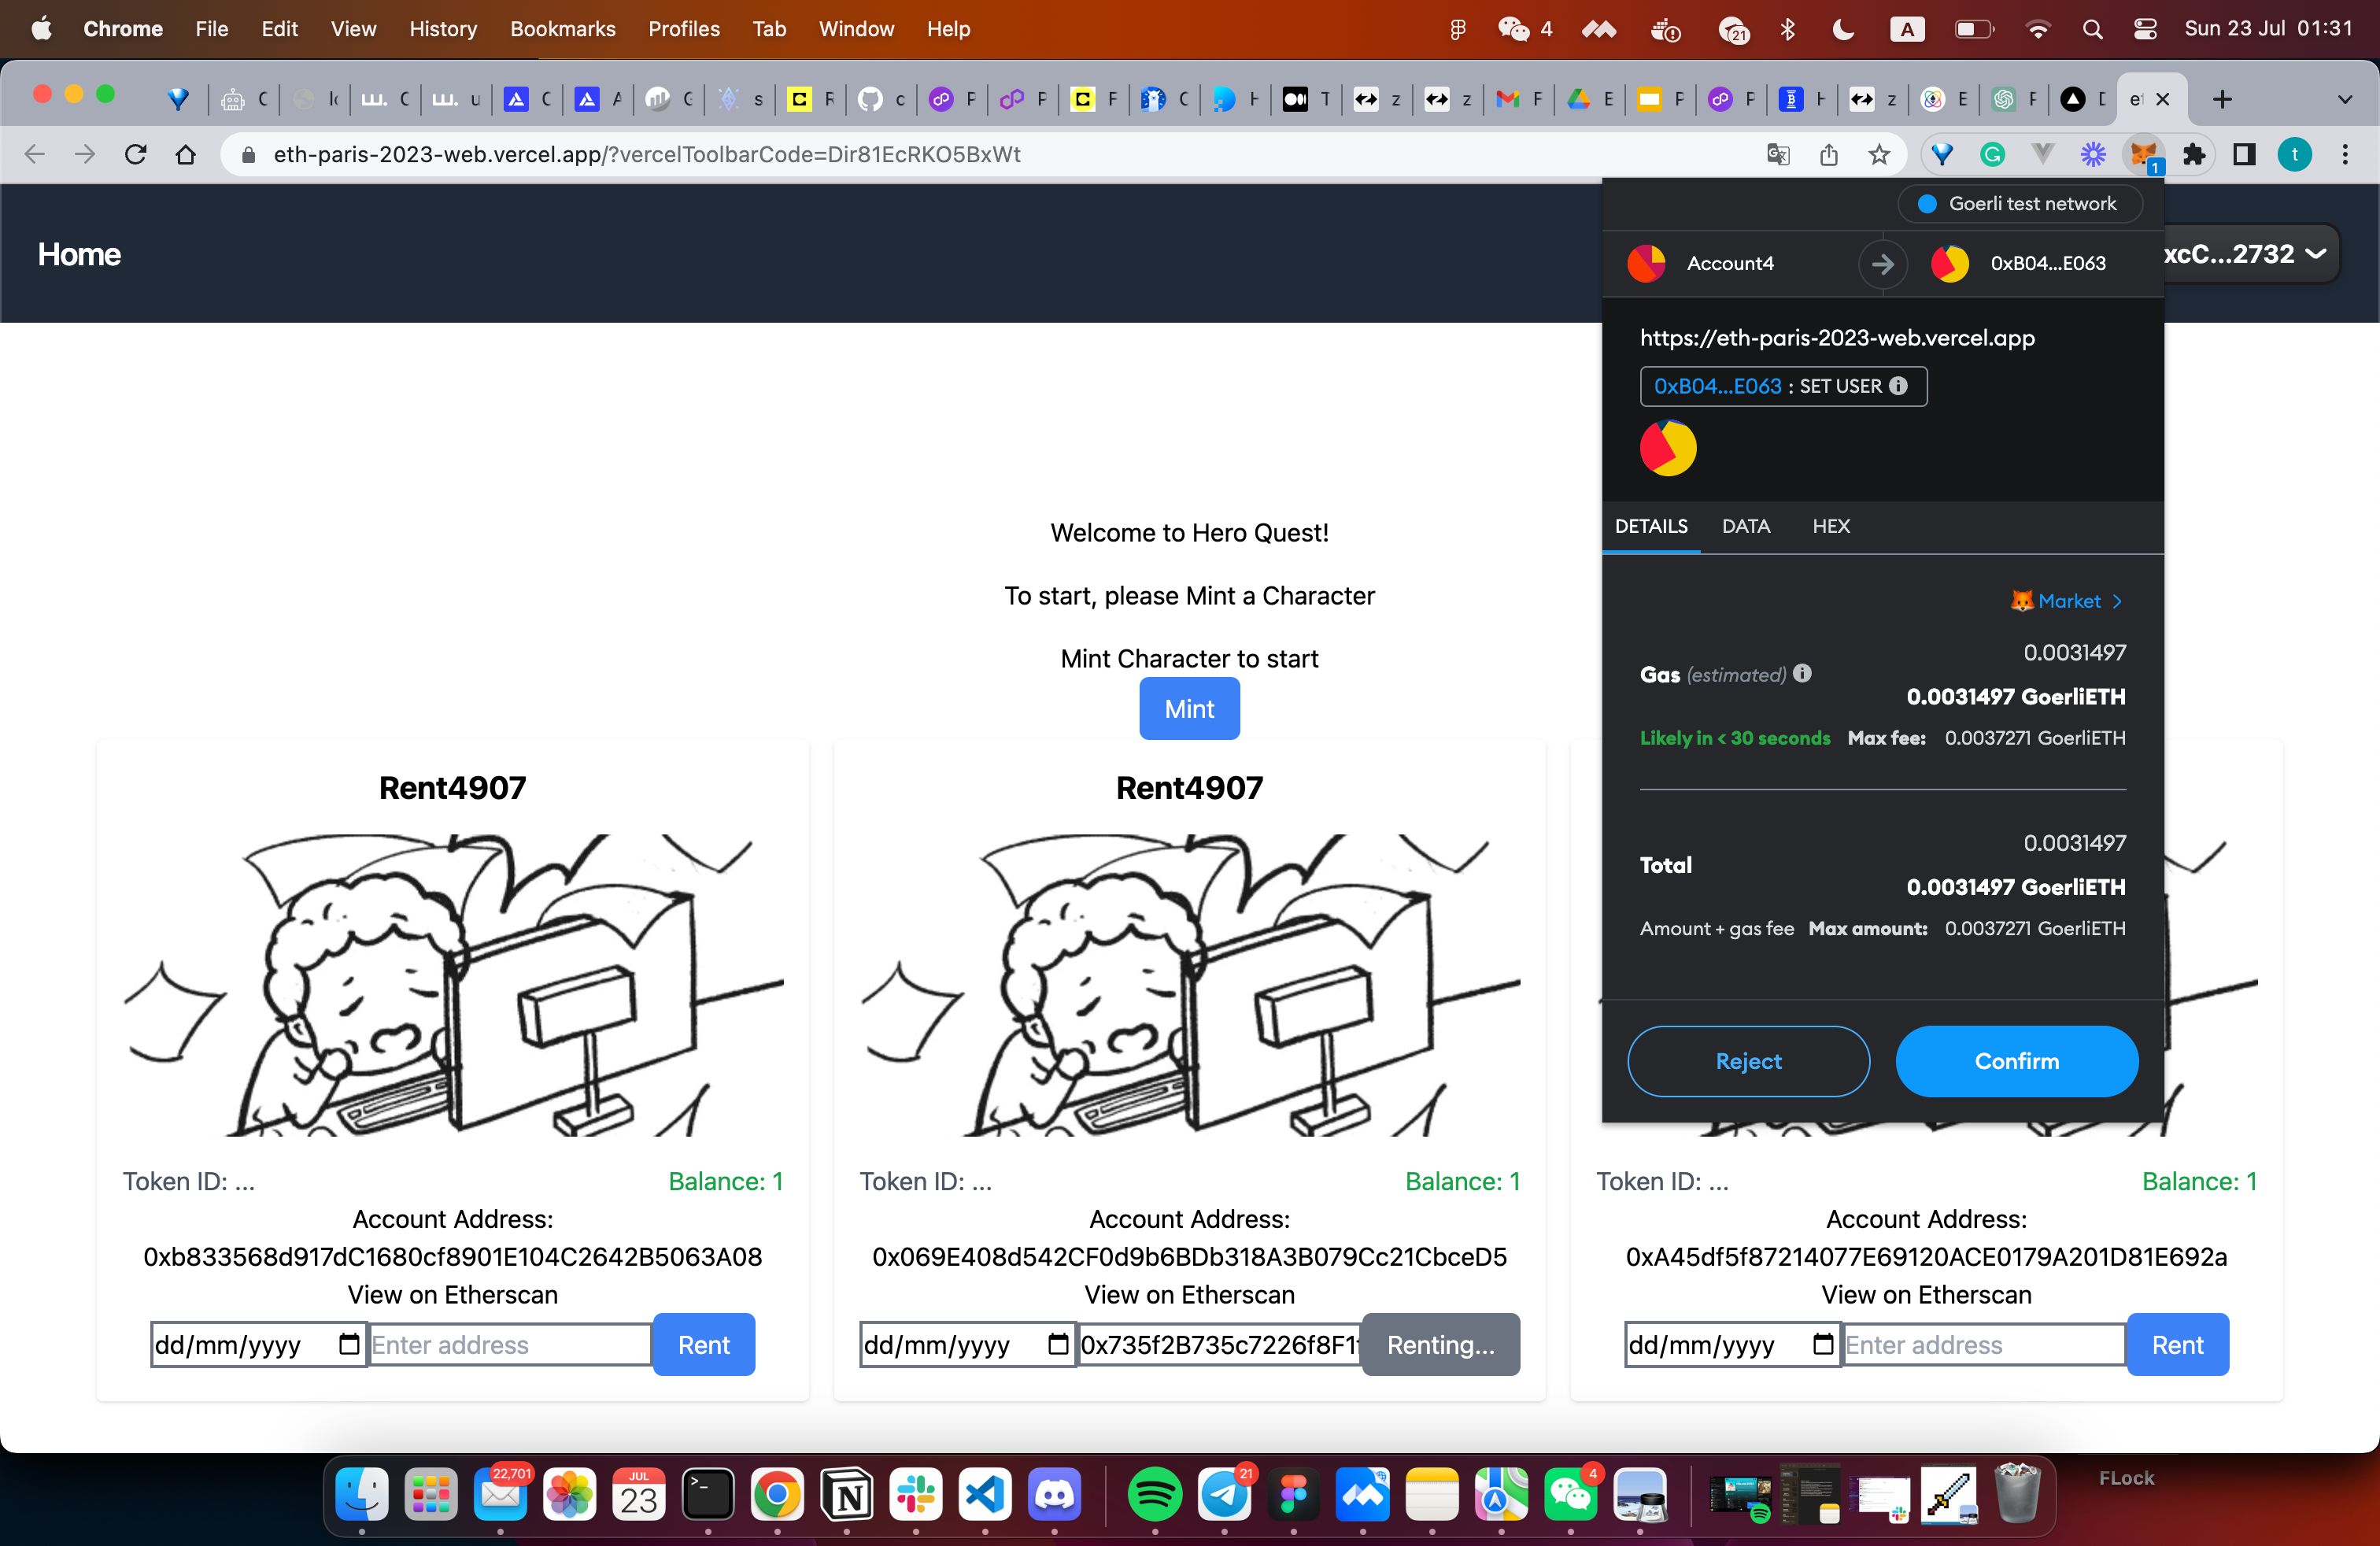Reject the MetaMask transaction

(x=1748, y=1061)
